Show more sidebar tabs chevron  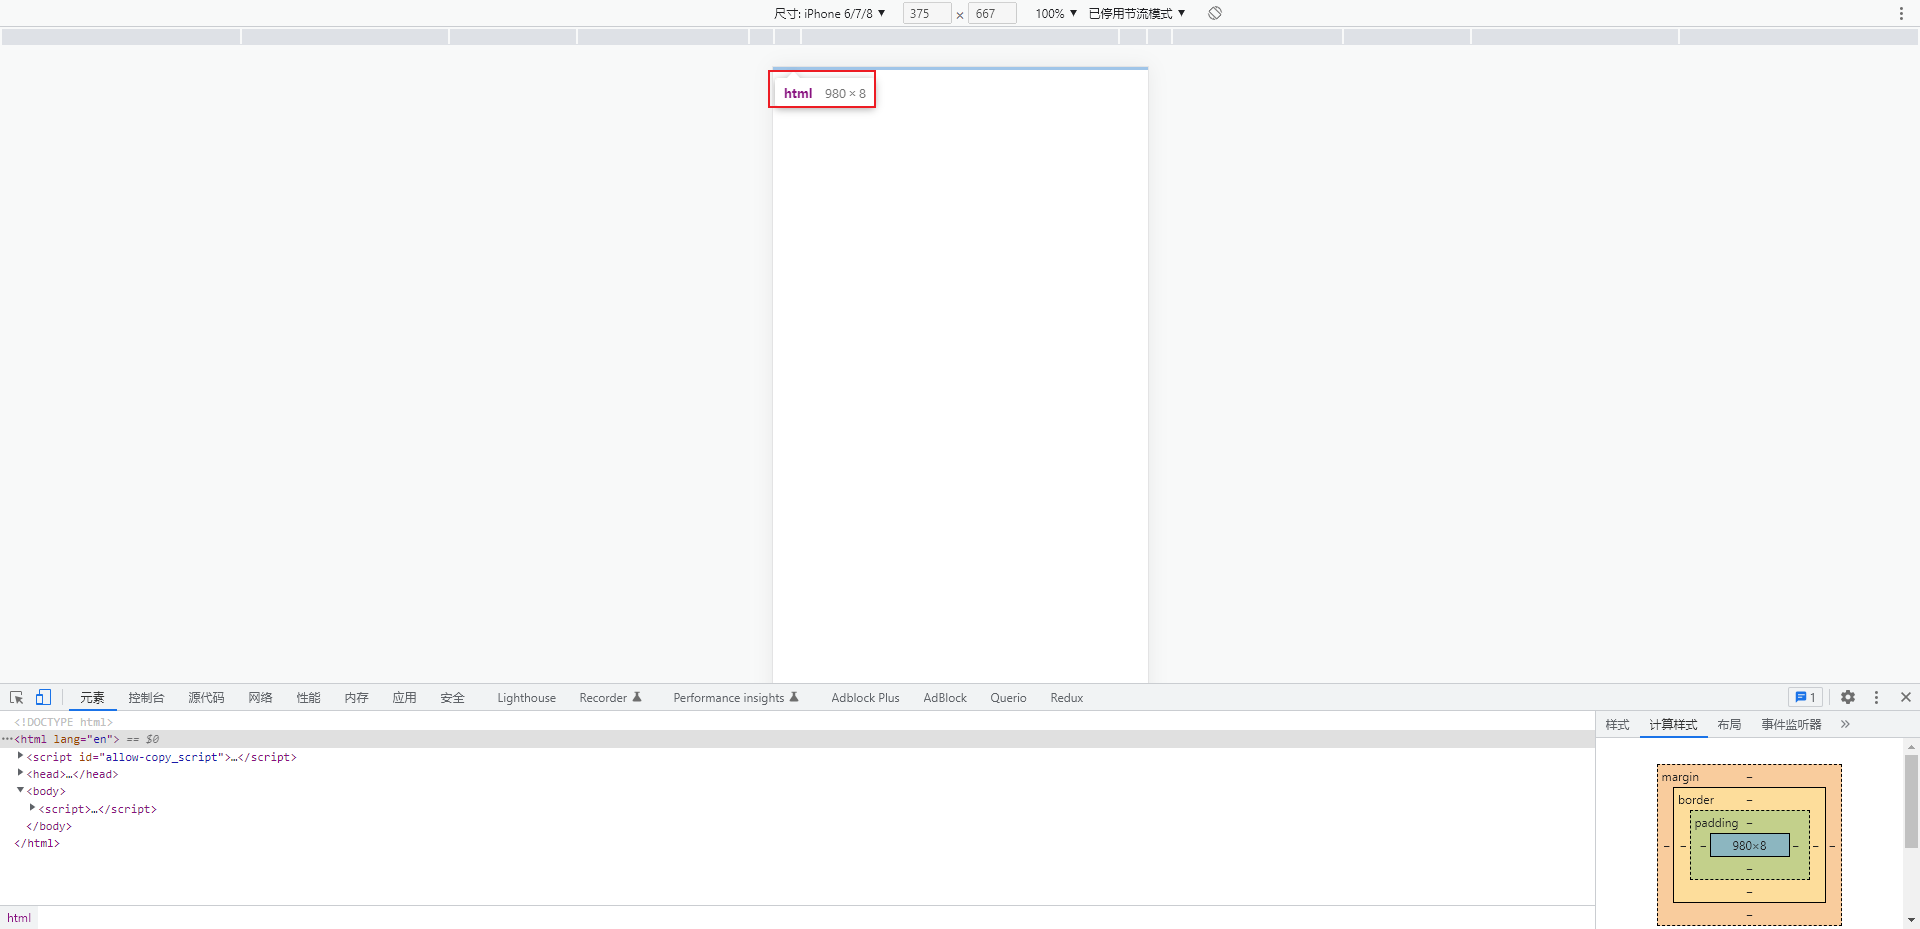click(x=1845, y=724)
